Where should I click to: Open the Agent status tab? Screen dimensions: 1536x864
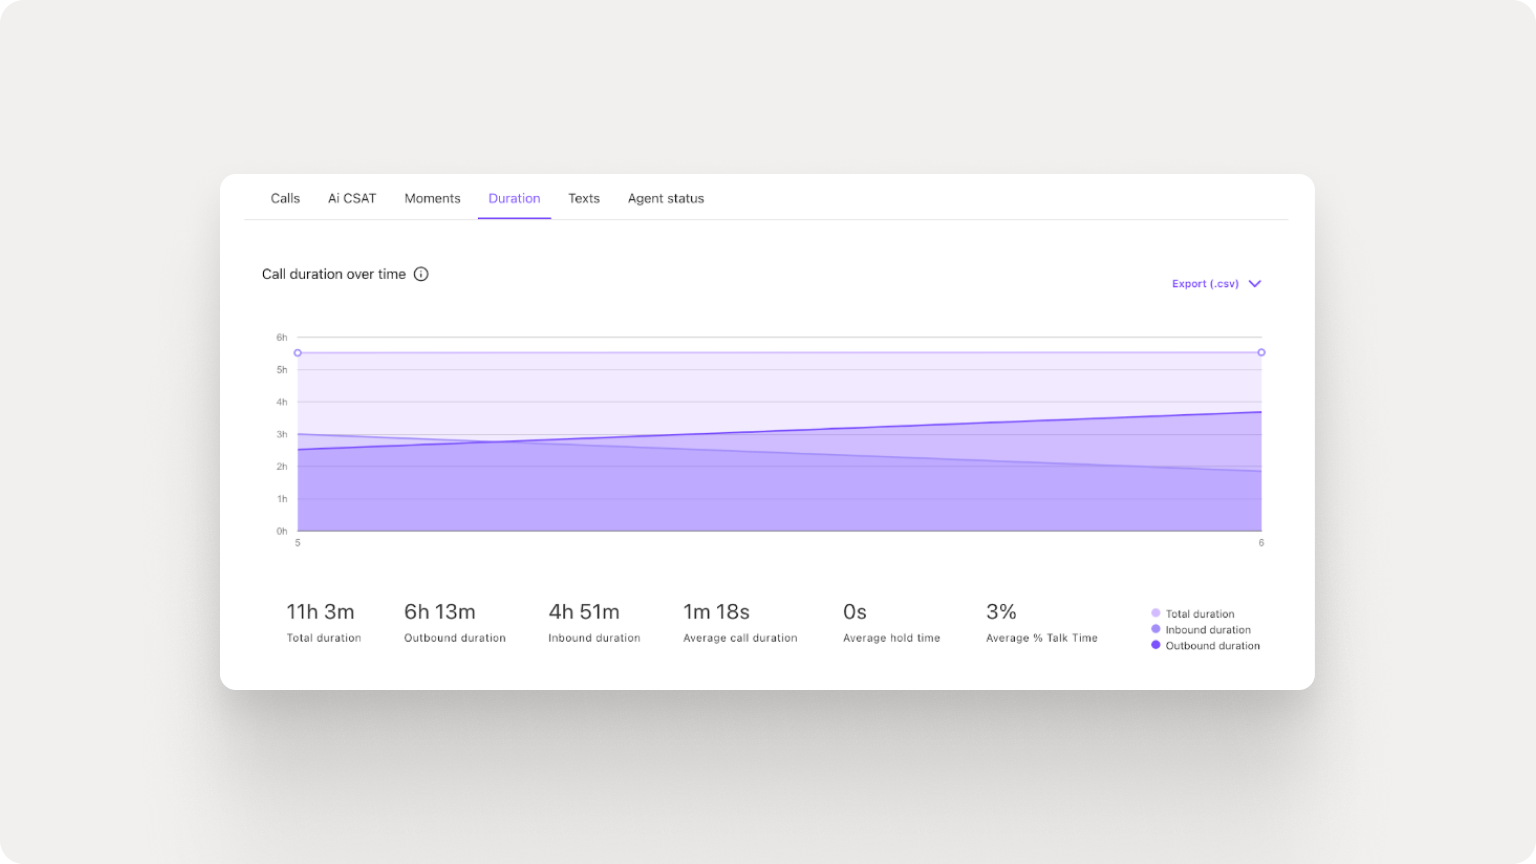(x=665, y=198)
